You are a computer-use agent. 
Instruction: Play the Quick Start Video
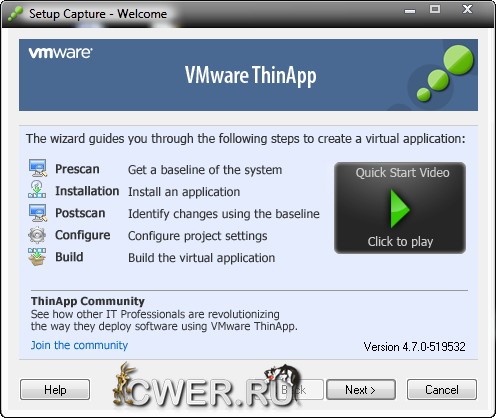400,208
